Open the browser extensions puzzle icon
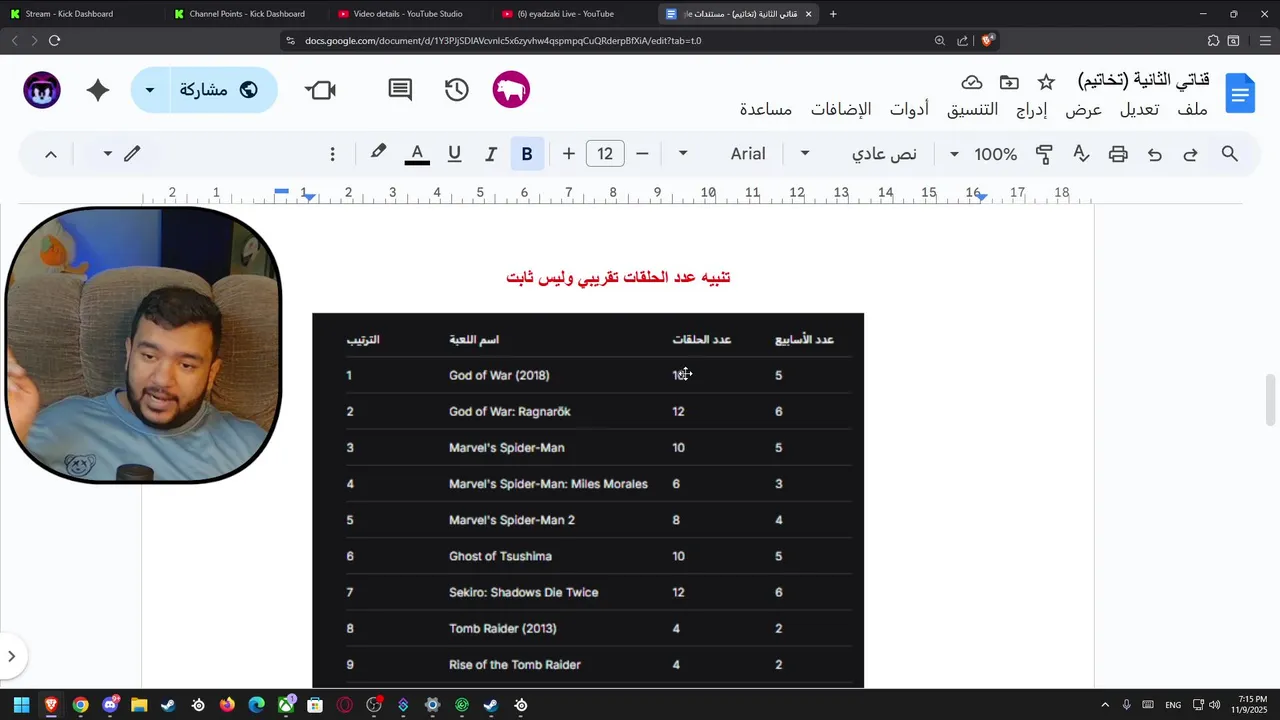This screenshot has width=1280, height=720. 1213,41
